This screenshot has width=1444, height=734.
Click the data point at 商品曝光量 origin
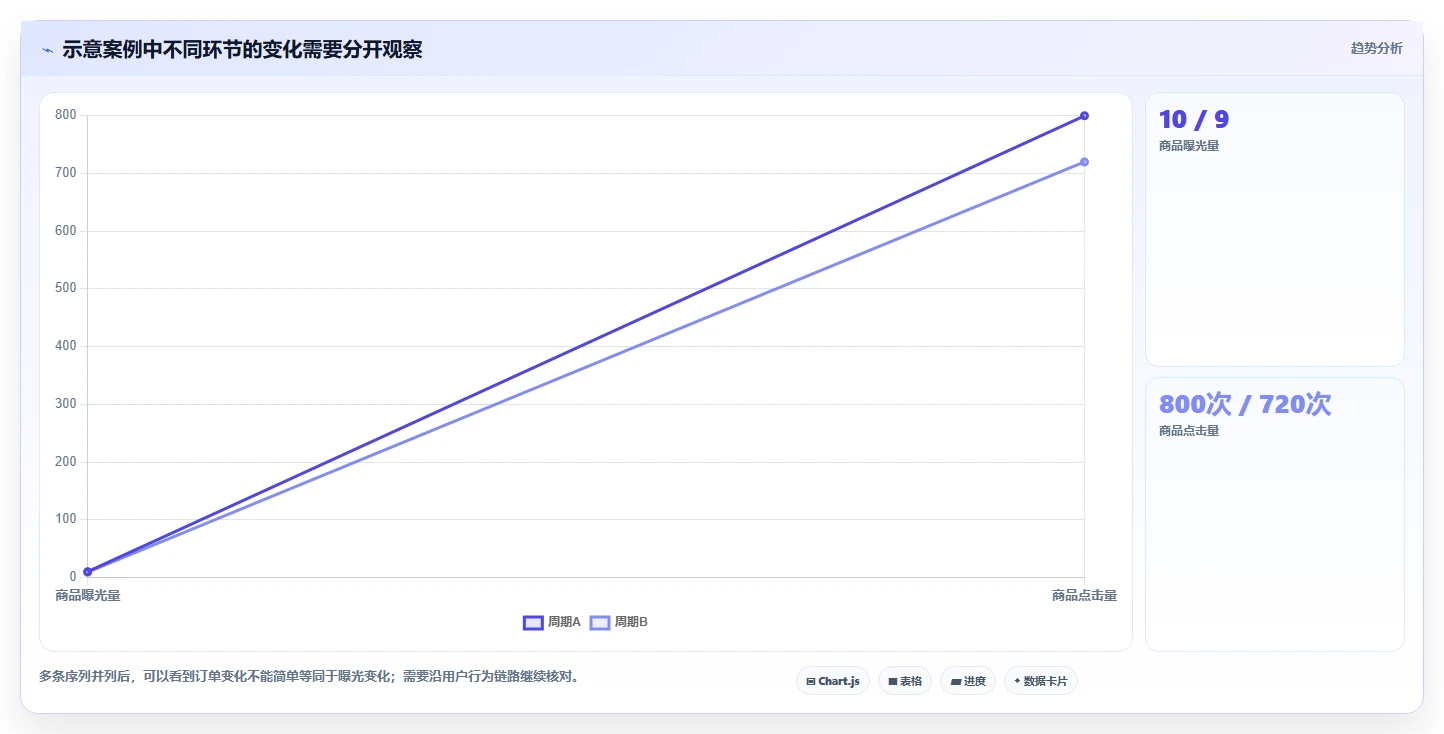[88, 571]
